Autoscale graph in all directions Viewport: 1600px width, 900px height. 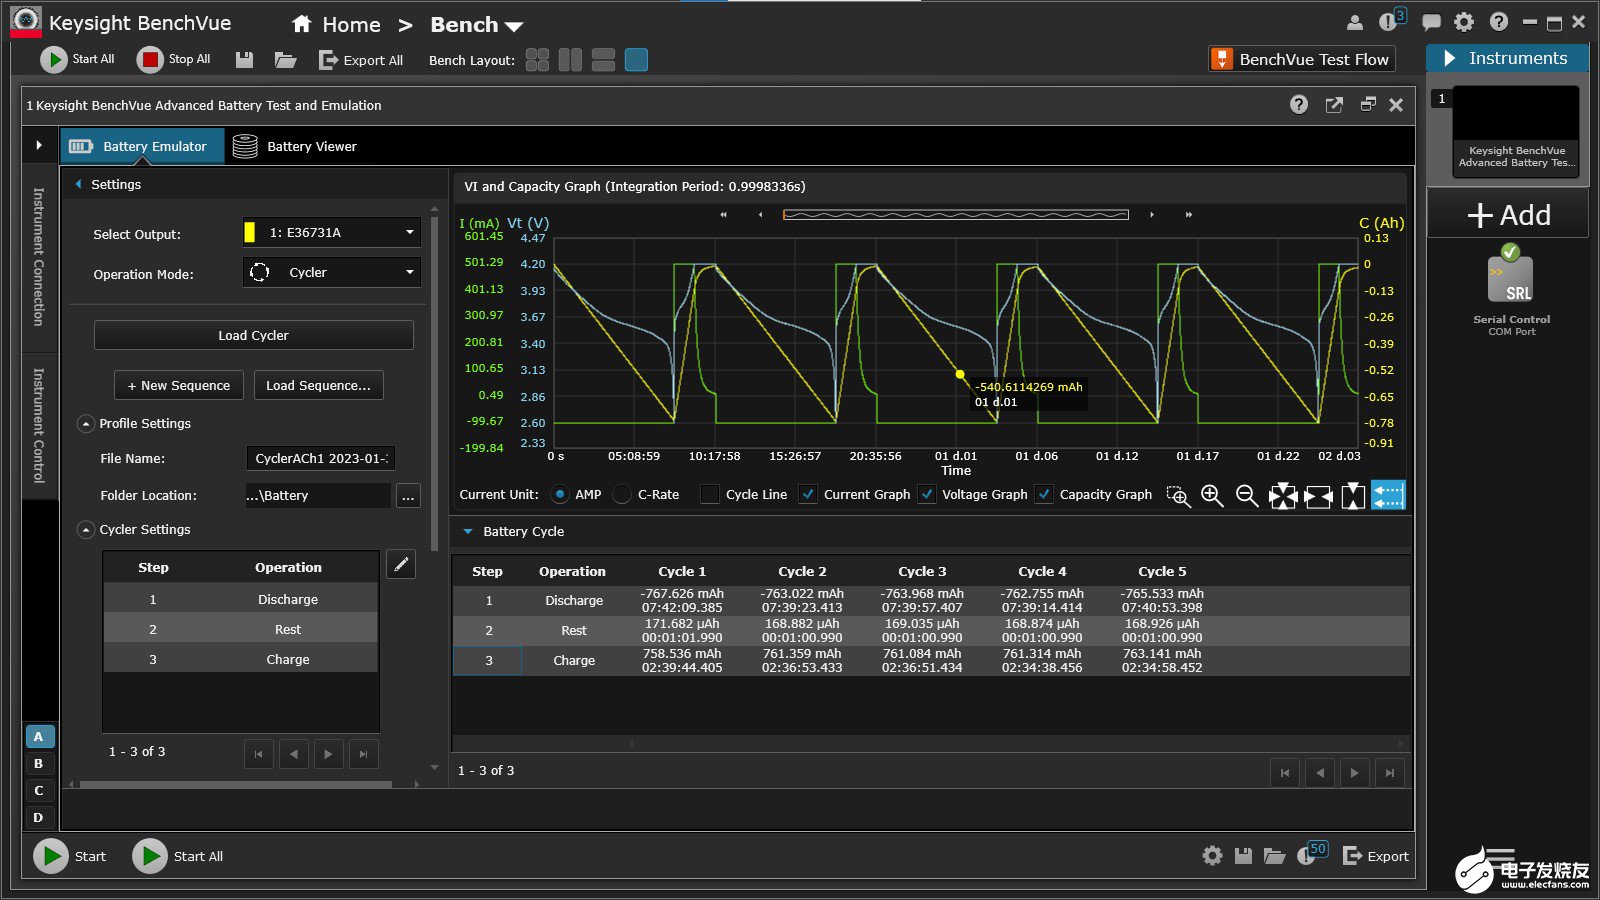[1283, 496]
